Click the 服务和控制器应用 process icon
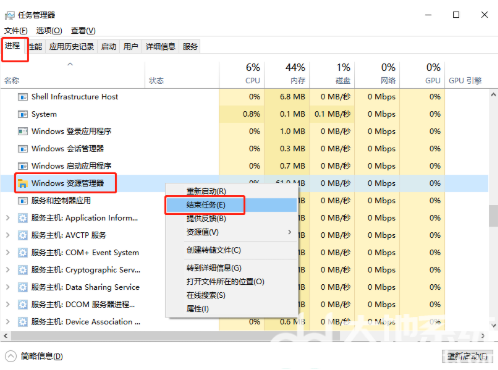Viewport: 498px width, 370px height. tap(22, 201)
